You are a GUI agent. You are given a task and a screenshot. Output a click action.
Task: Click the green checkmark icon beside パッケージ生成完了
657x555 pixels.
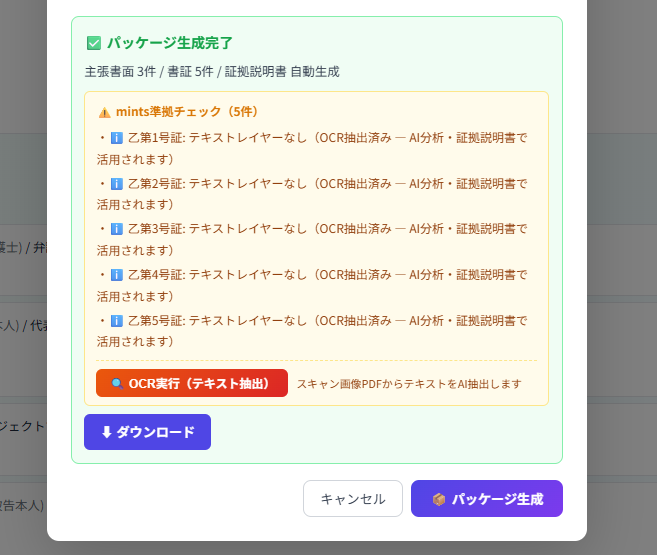click(x=94, y=43)
